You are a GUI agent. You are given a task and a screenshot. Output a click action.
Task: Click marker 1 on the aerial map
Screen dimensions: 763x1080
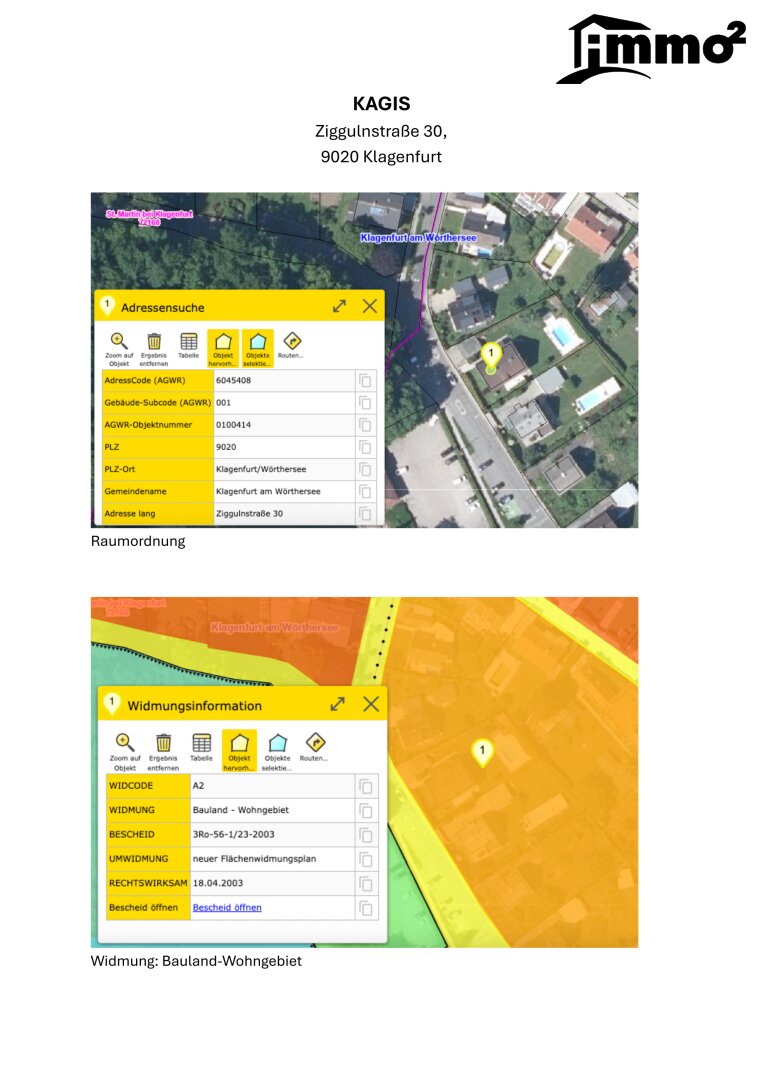pos(490,354)
